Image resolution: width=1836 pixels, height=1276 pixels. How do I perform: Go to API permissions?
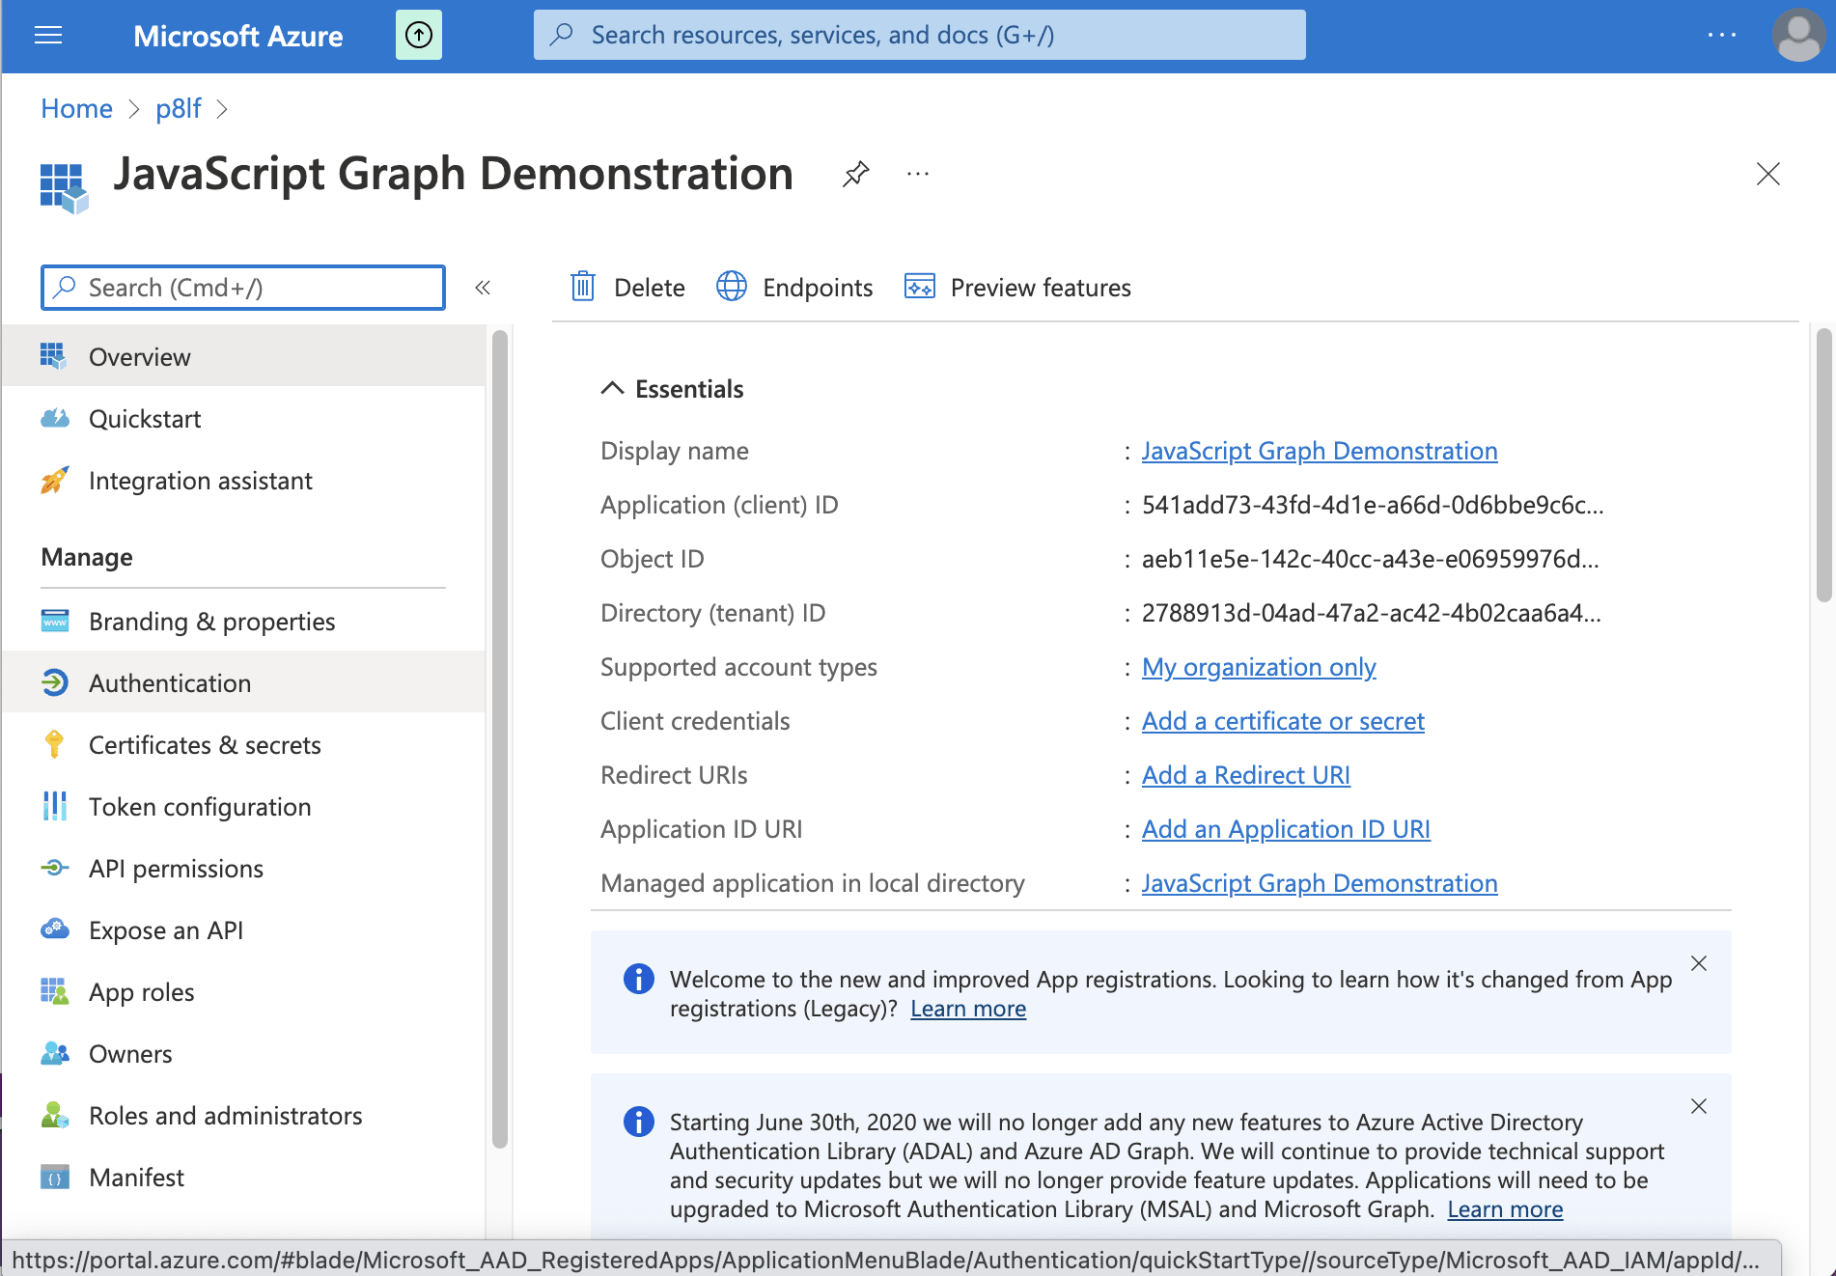[176, 868]
